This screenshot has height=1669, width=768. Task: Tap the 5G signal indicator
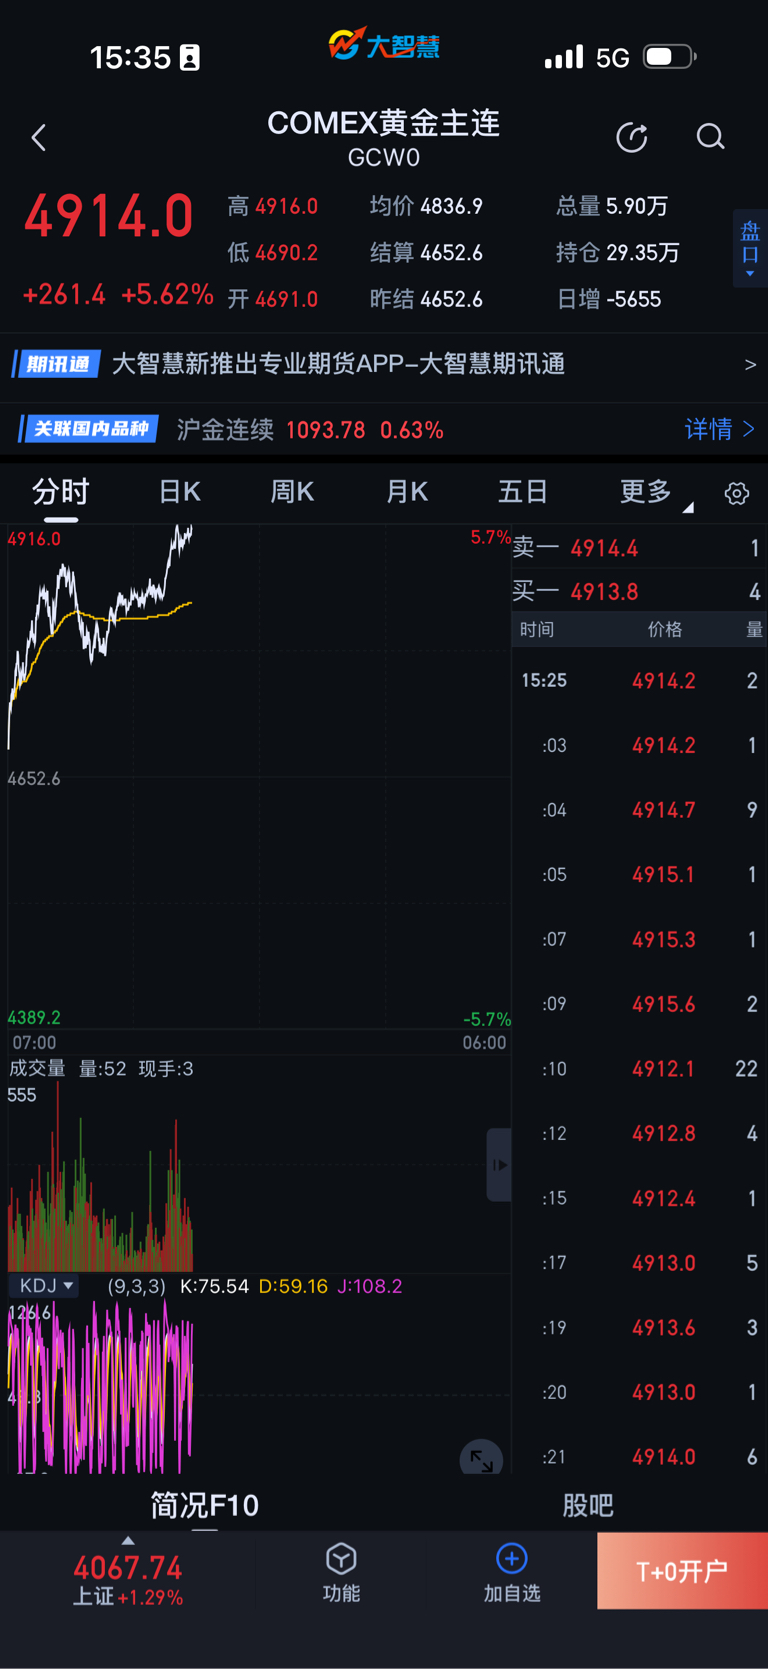(612, 58)
